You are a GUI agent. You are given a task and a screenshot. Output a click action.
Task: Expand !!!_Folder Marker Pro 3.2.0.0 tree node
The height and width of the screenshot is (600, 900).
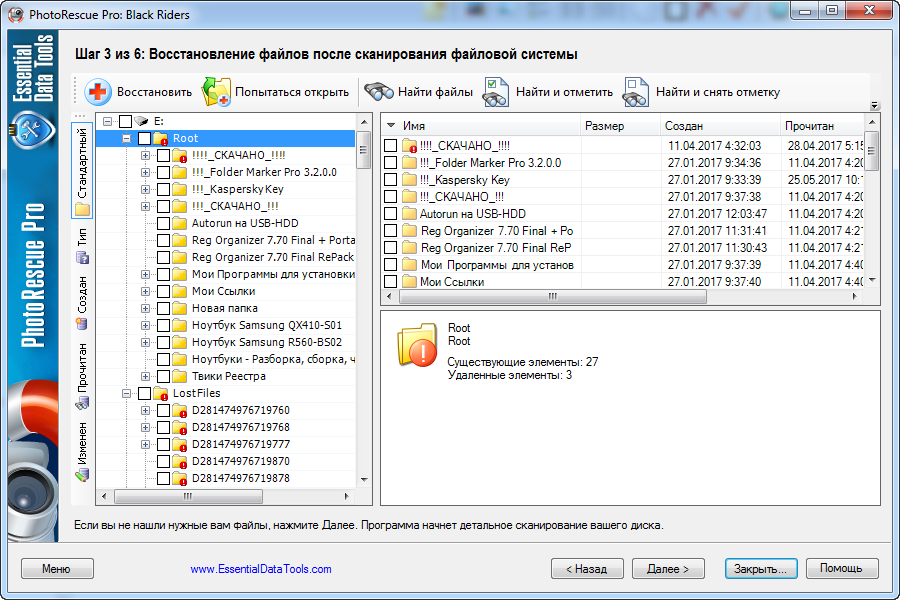(x=145, y=172)
